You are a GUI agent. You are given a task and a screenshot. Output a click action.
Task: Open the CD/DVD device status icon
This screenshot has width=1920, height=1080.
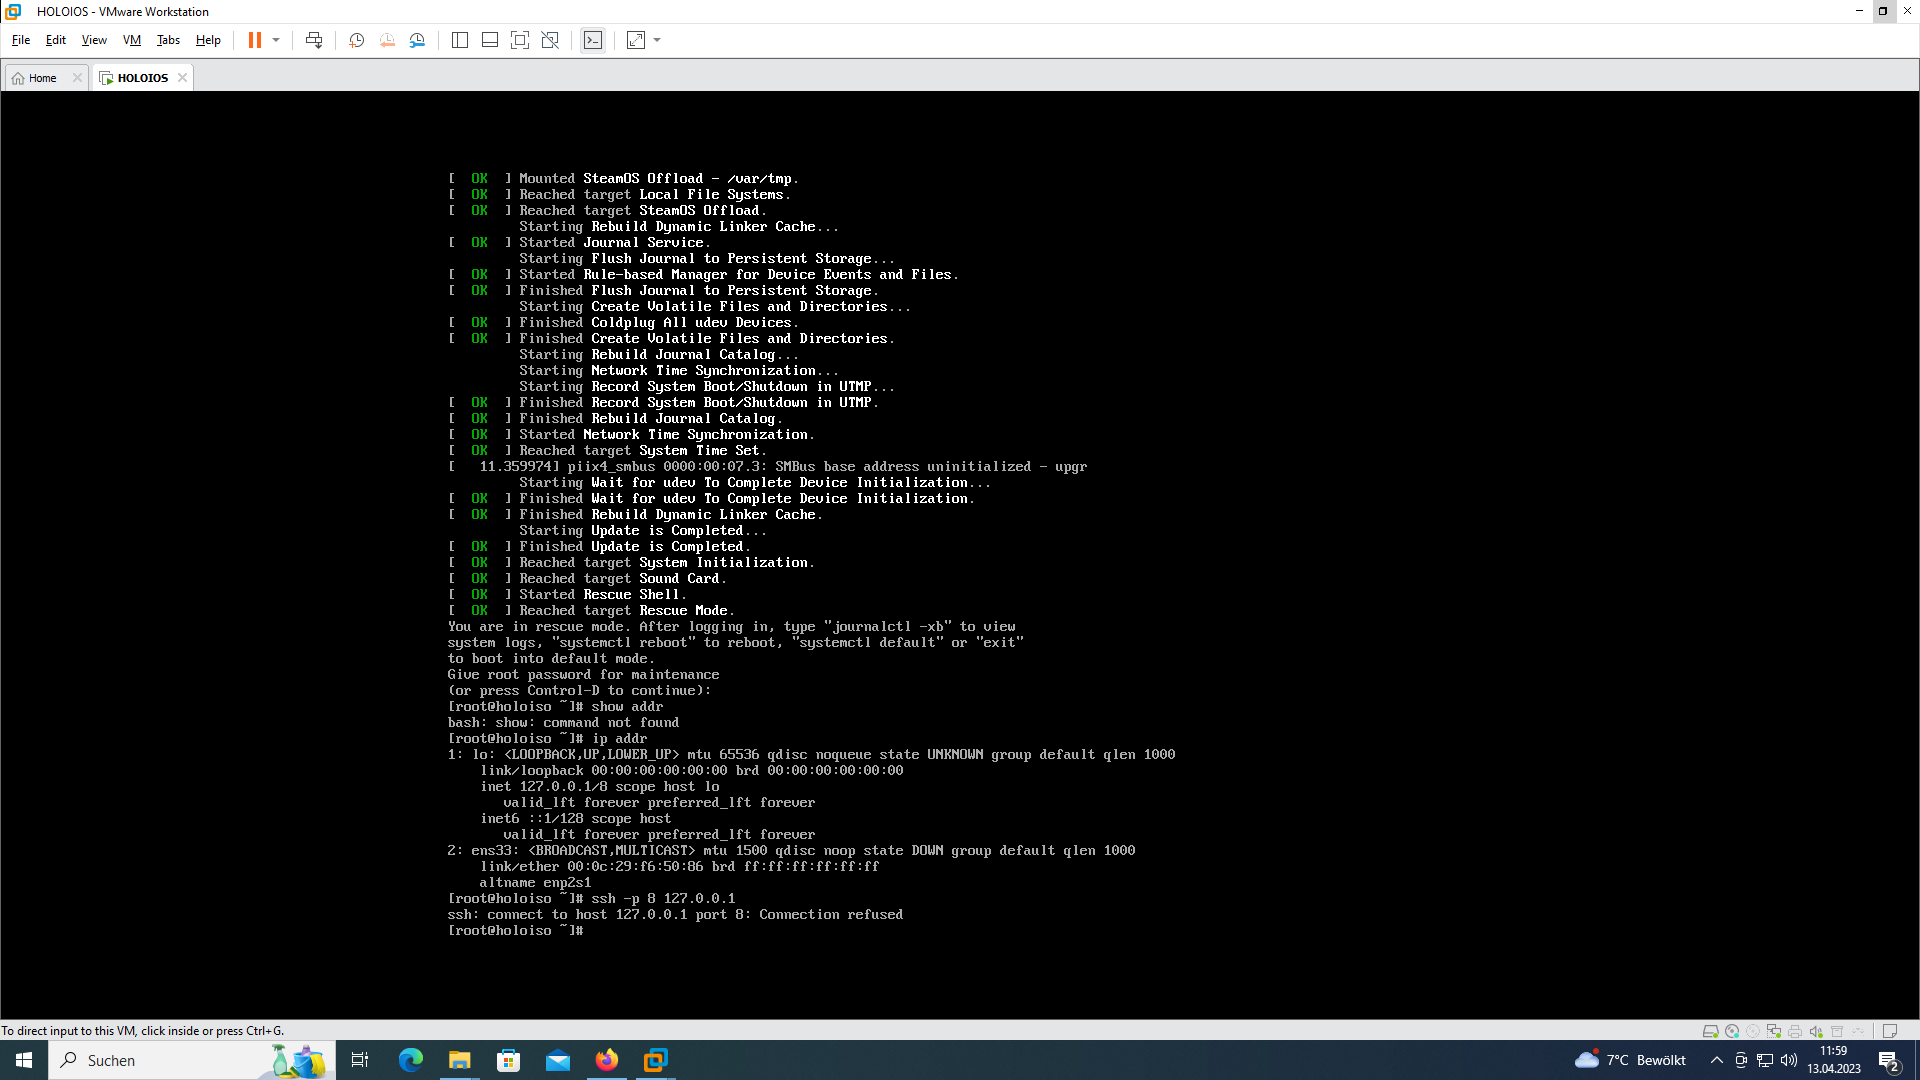[x=1732, y=1031]
